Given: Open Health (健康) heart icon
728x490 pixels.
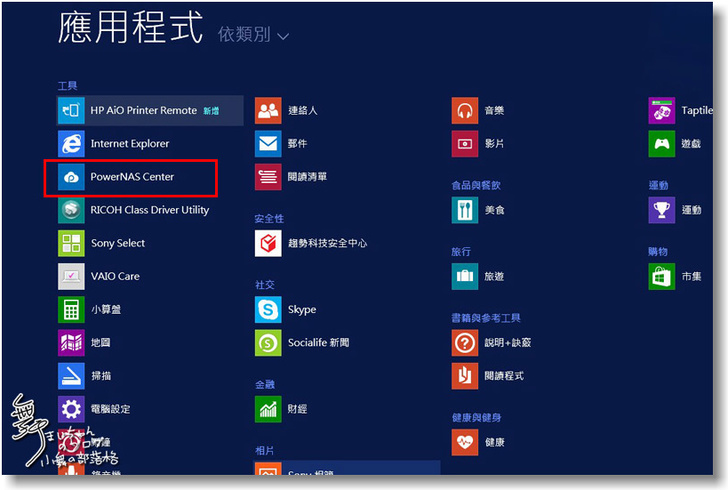Looking at the screenshot, I should pos(465,442).
